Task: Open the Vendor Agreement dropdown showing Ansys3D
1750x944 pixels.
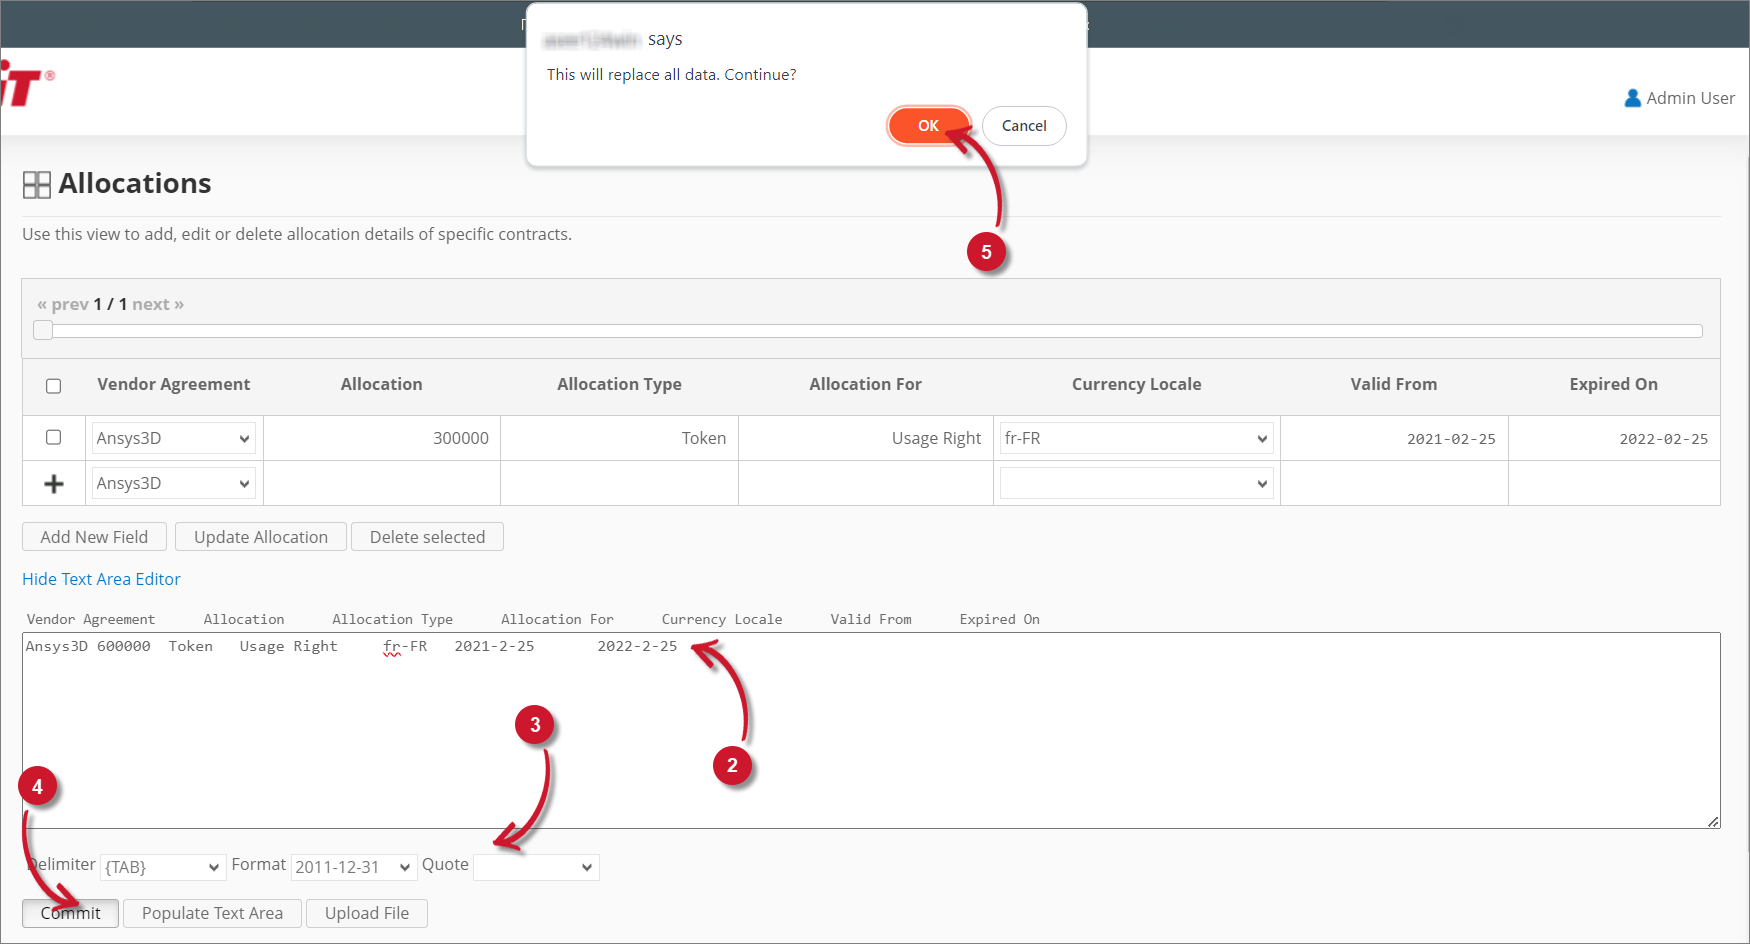Action: (x=173, y=438)
